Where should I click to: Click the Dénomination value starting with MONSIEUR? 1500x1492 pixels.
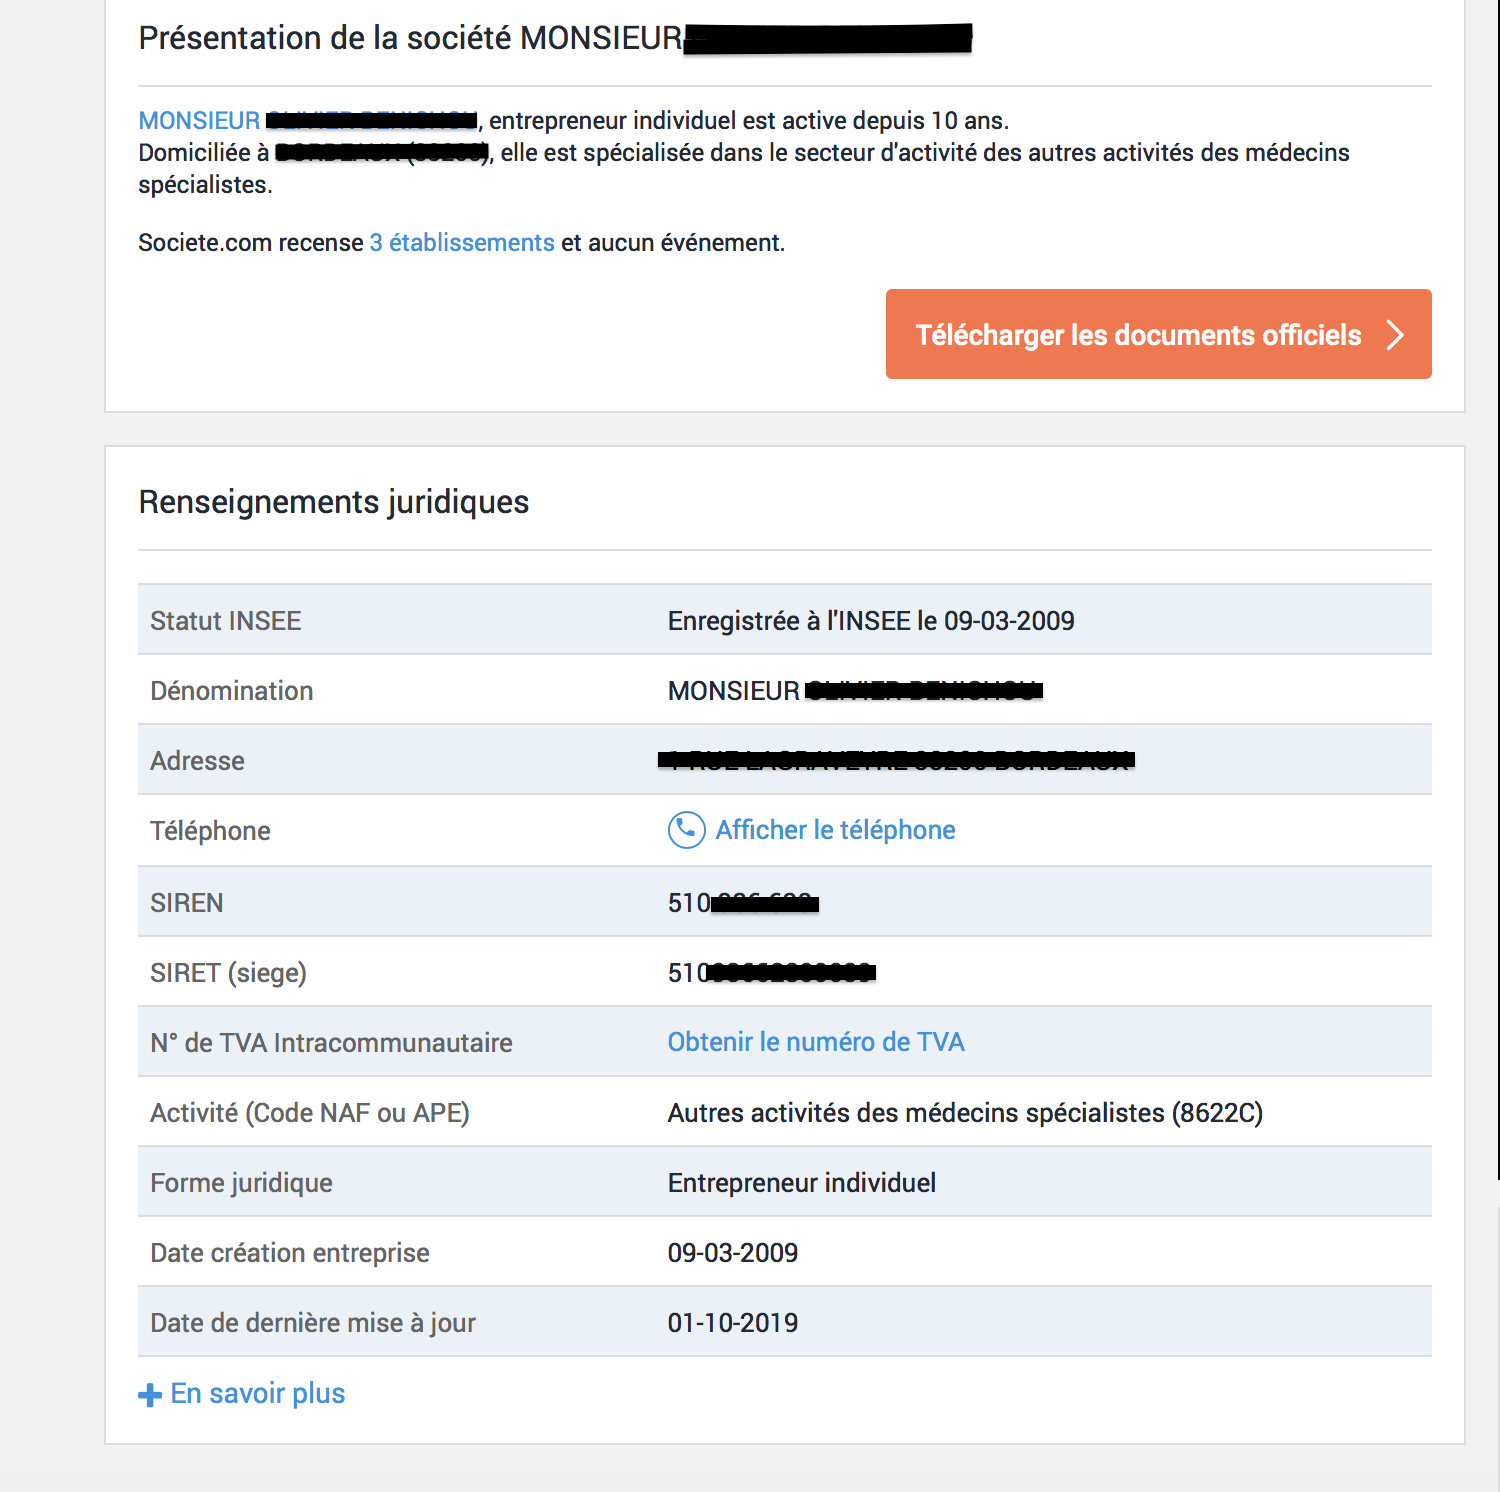click(856, 691)
